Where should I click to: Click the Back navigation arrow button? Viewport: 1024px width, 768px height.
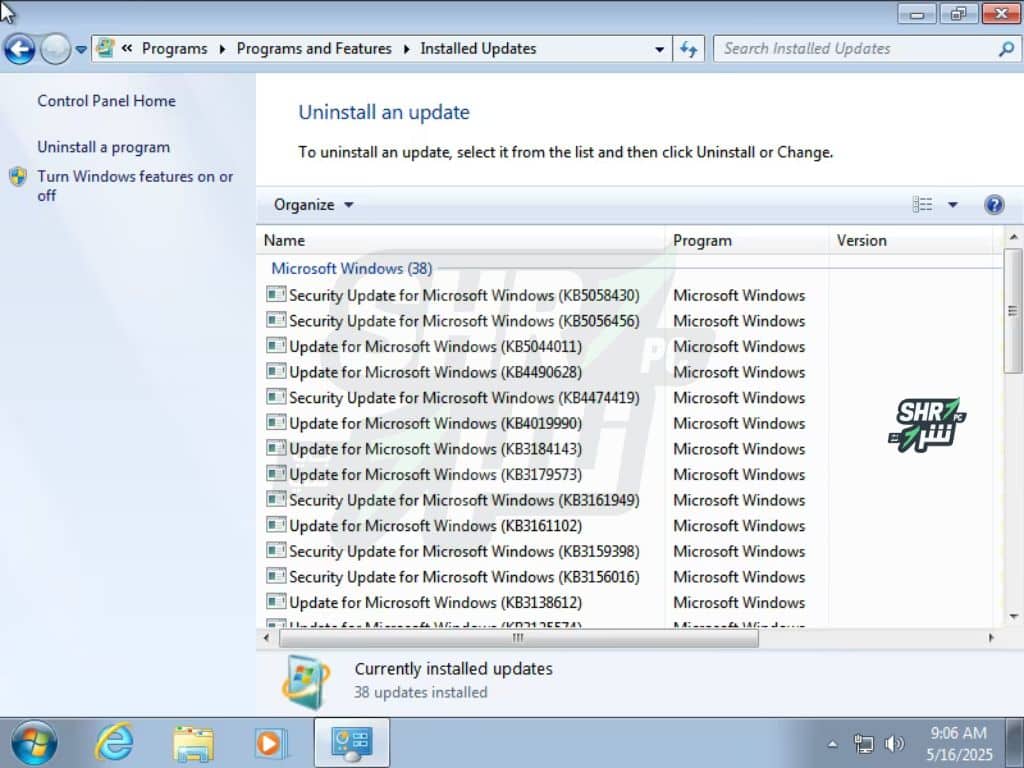pos(20,49)
